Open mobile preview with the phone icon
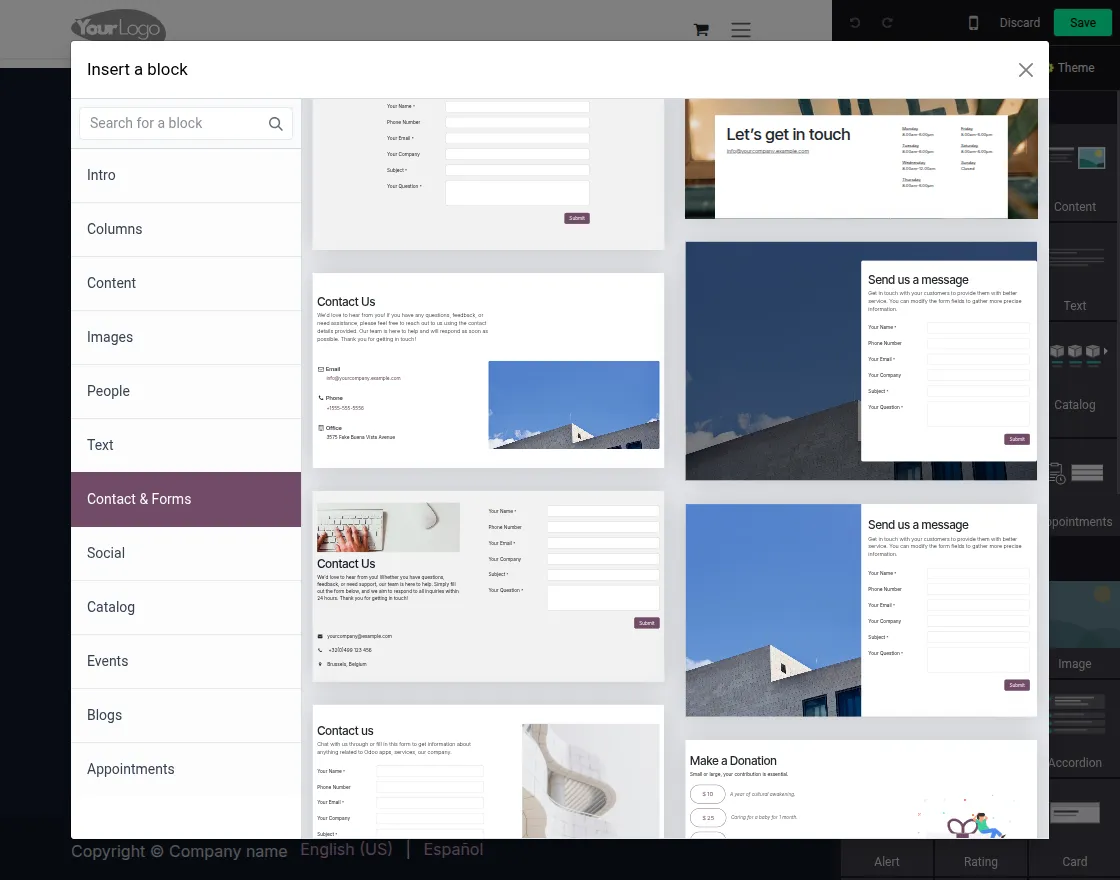The height and width of the screenshot is (880, 1120). click(973, 22)
